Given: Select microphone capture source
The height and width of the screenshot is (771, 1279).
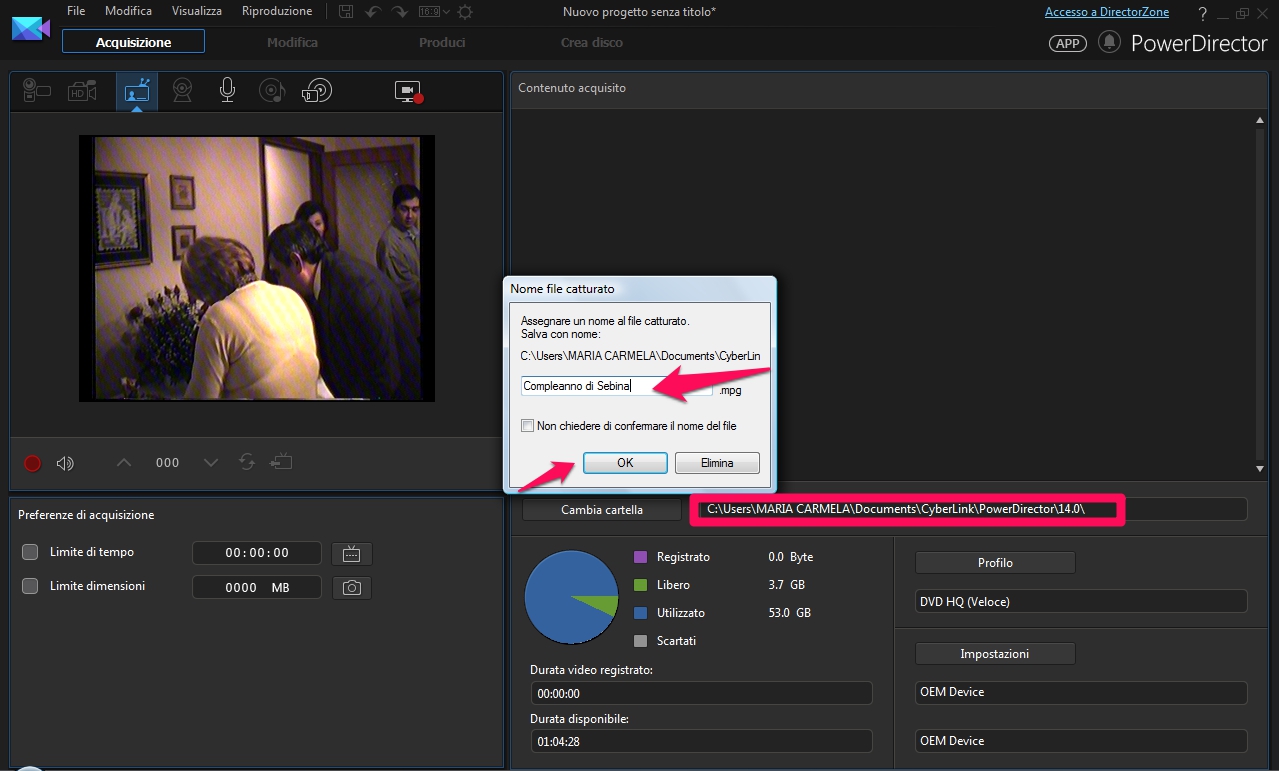Looking at the screenshot, I should pyautogui.click(x=227, y=91).
